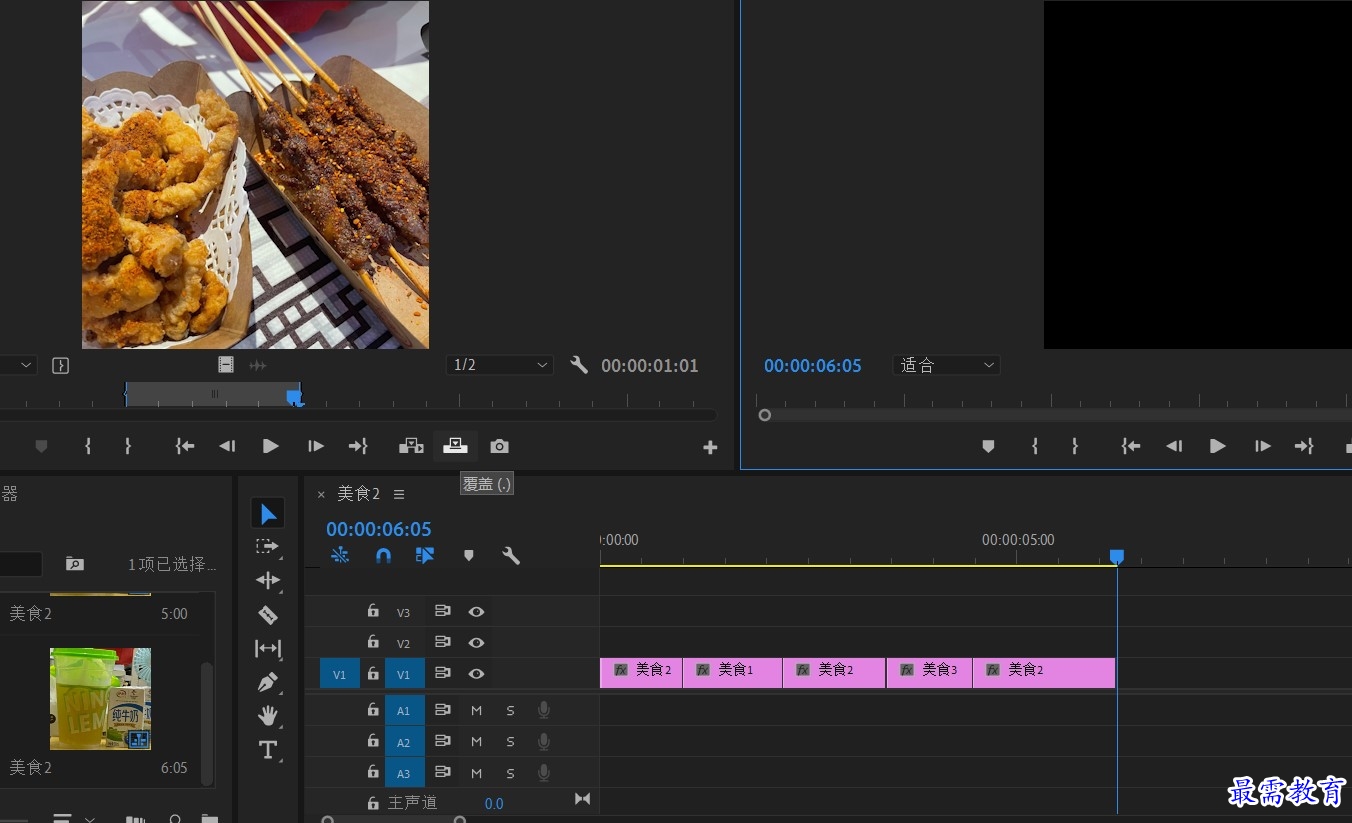Open the 美食2 timeline panel menu
The image size is (1352, 823).
tap(399, 494)
